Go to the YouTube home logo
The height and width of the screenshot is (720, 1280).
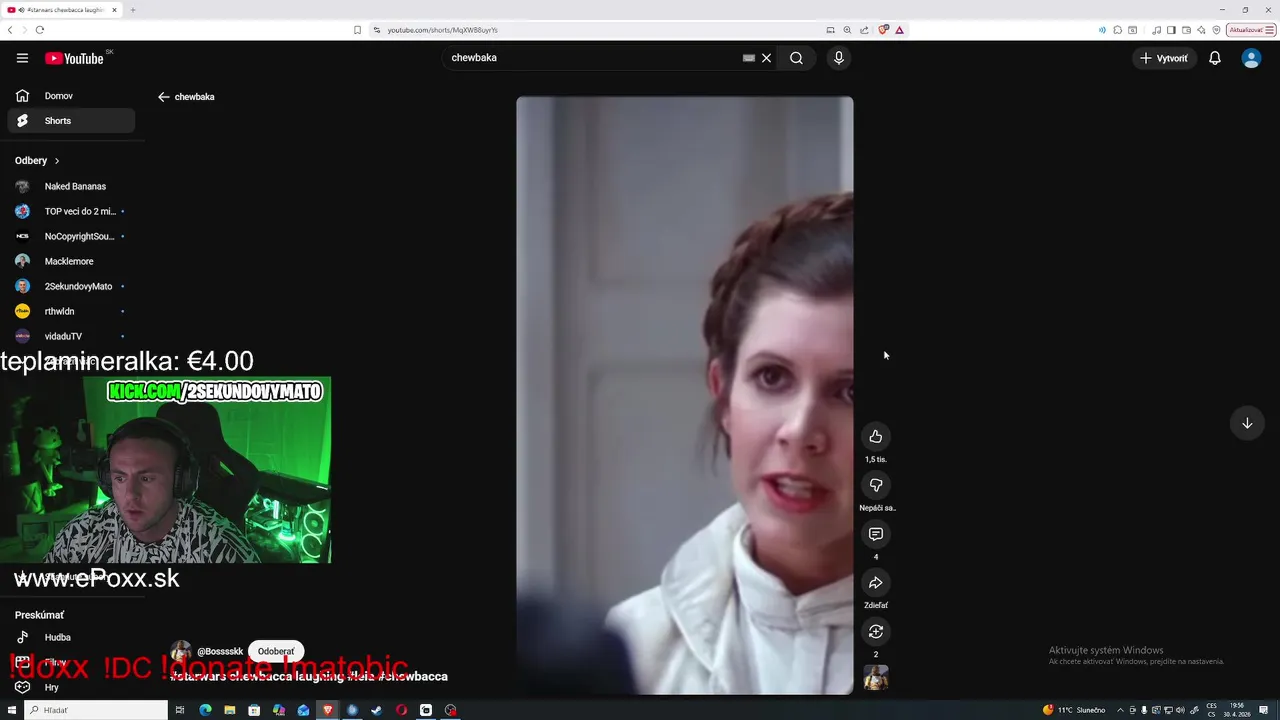74,58
